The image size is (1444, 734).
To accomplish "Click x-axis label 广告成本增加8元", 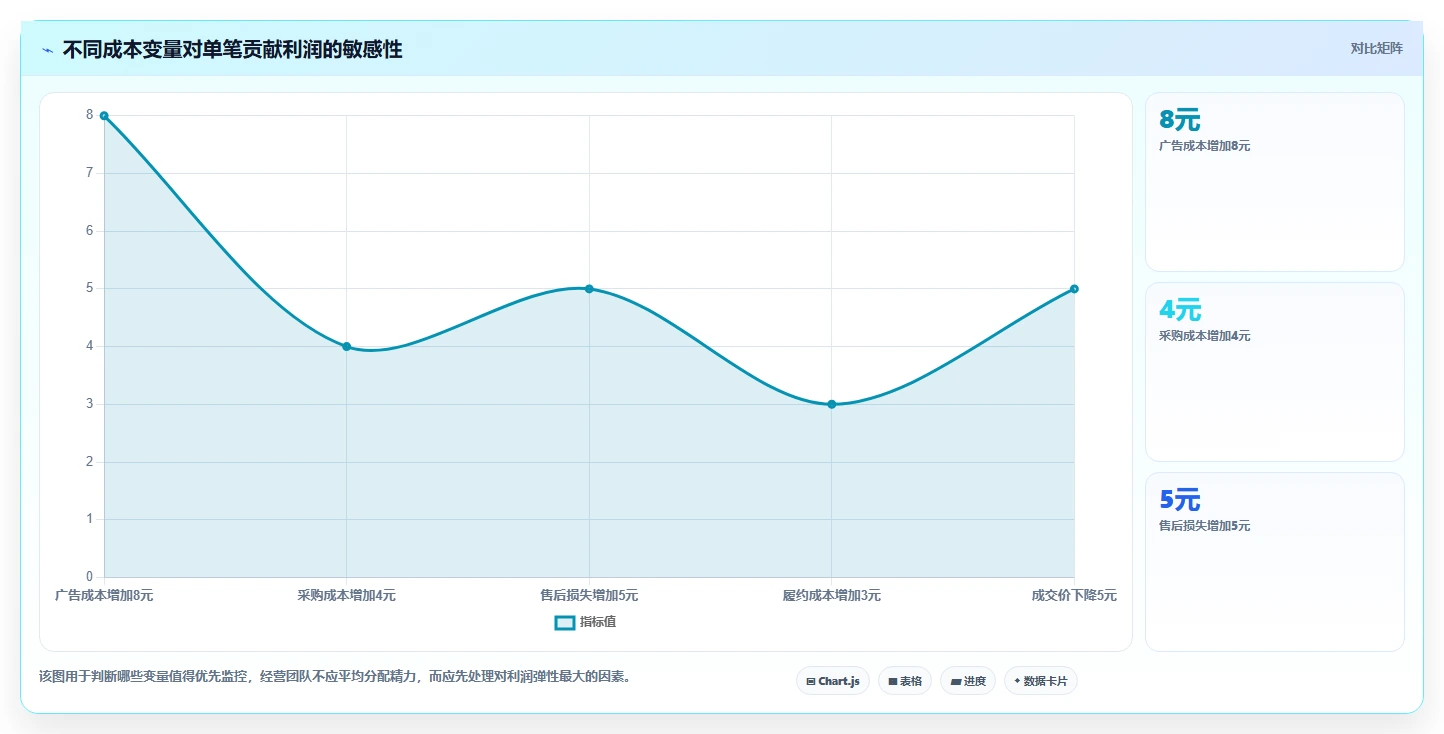I will [x=104, y=595].
